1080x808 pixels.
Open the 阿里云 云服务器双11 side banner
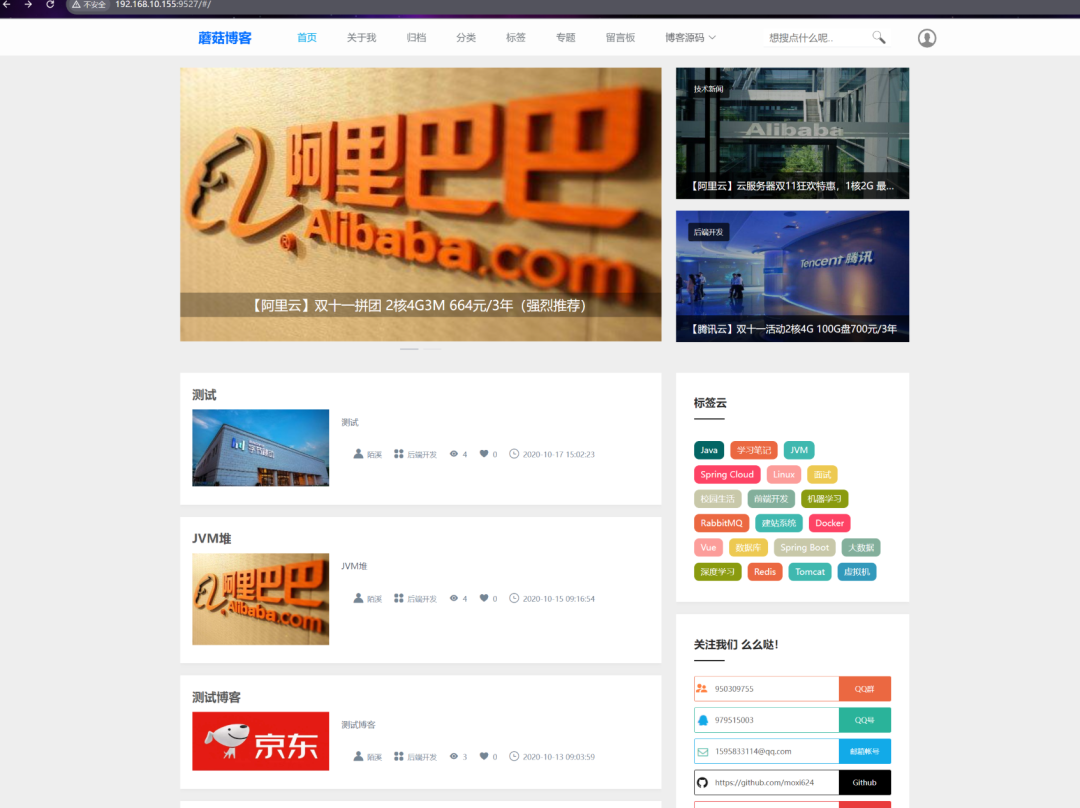pyautogui.click(x=792, y=133)
